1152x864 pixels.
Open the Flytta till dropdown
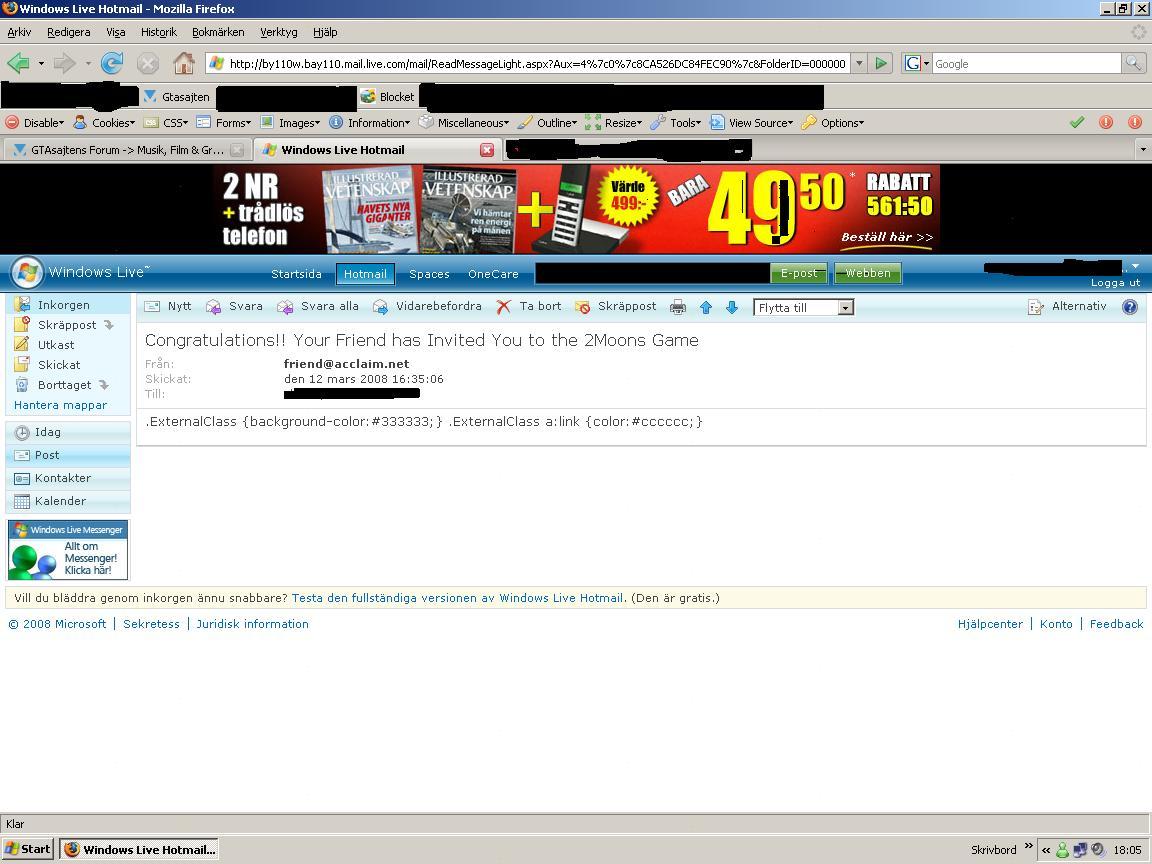(804, 307)
